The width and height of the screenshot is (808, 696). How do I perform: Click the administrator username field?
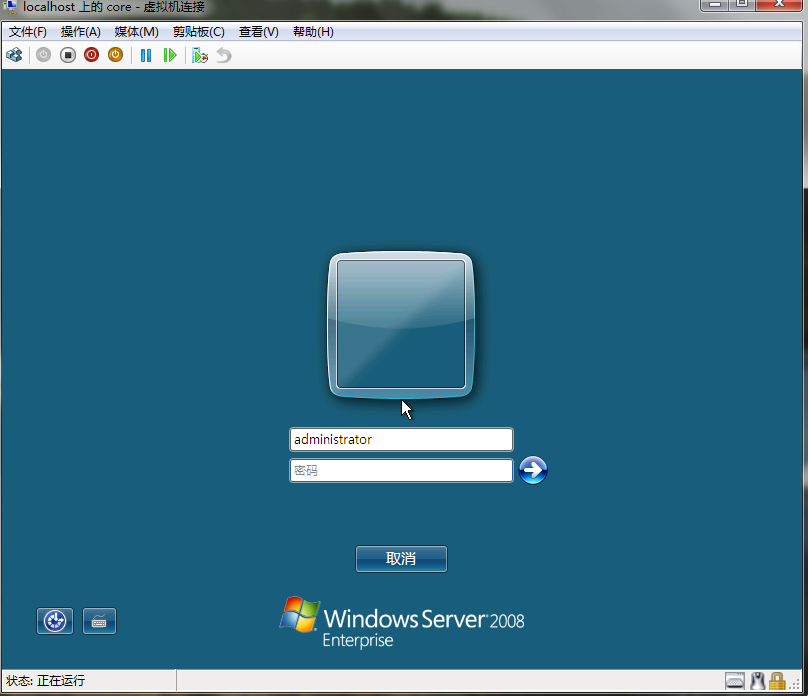401,439
